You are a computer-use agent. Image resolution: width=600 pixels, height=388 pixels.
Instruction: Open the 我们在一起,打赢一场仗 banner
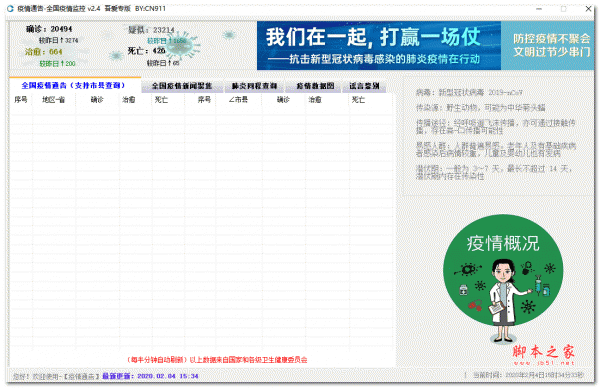coord(379,46)
